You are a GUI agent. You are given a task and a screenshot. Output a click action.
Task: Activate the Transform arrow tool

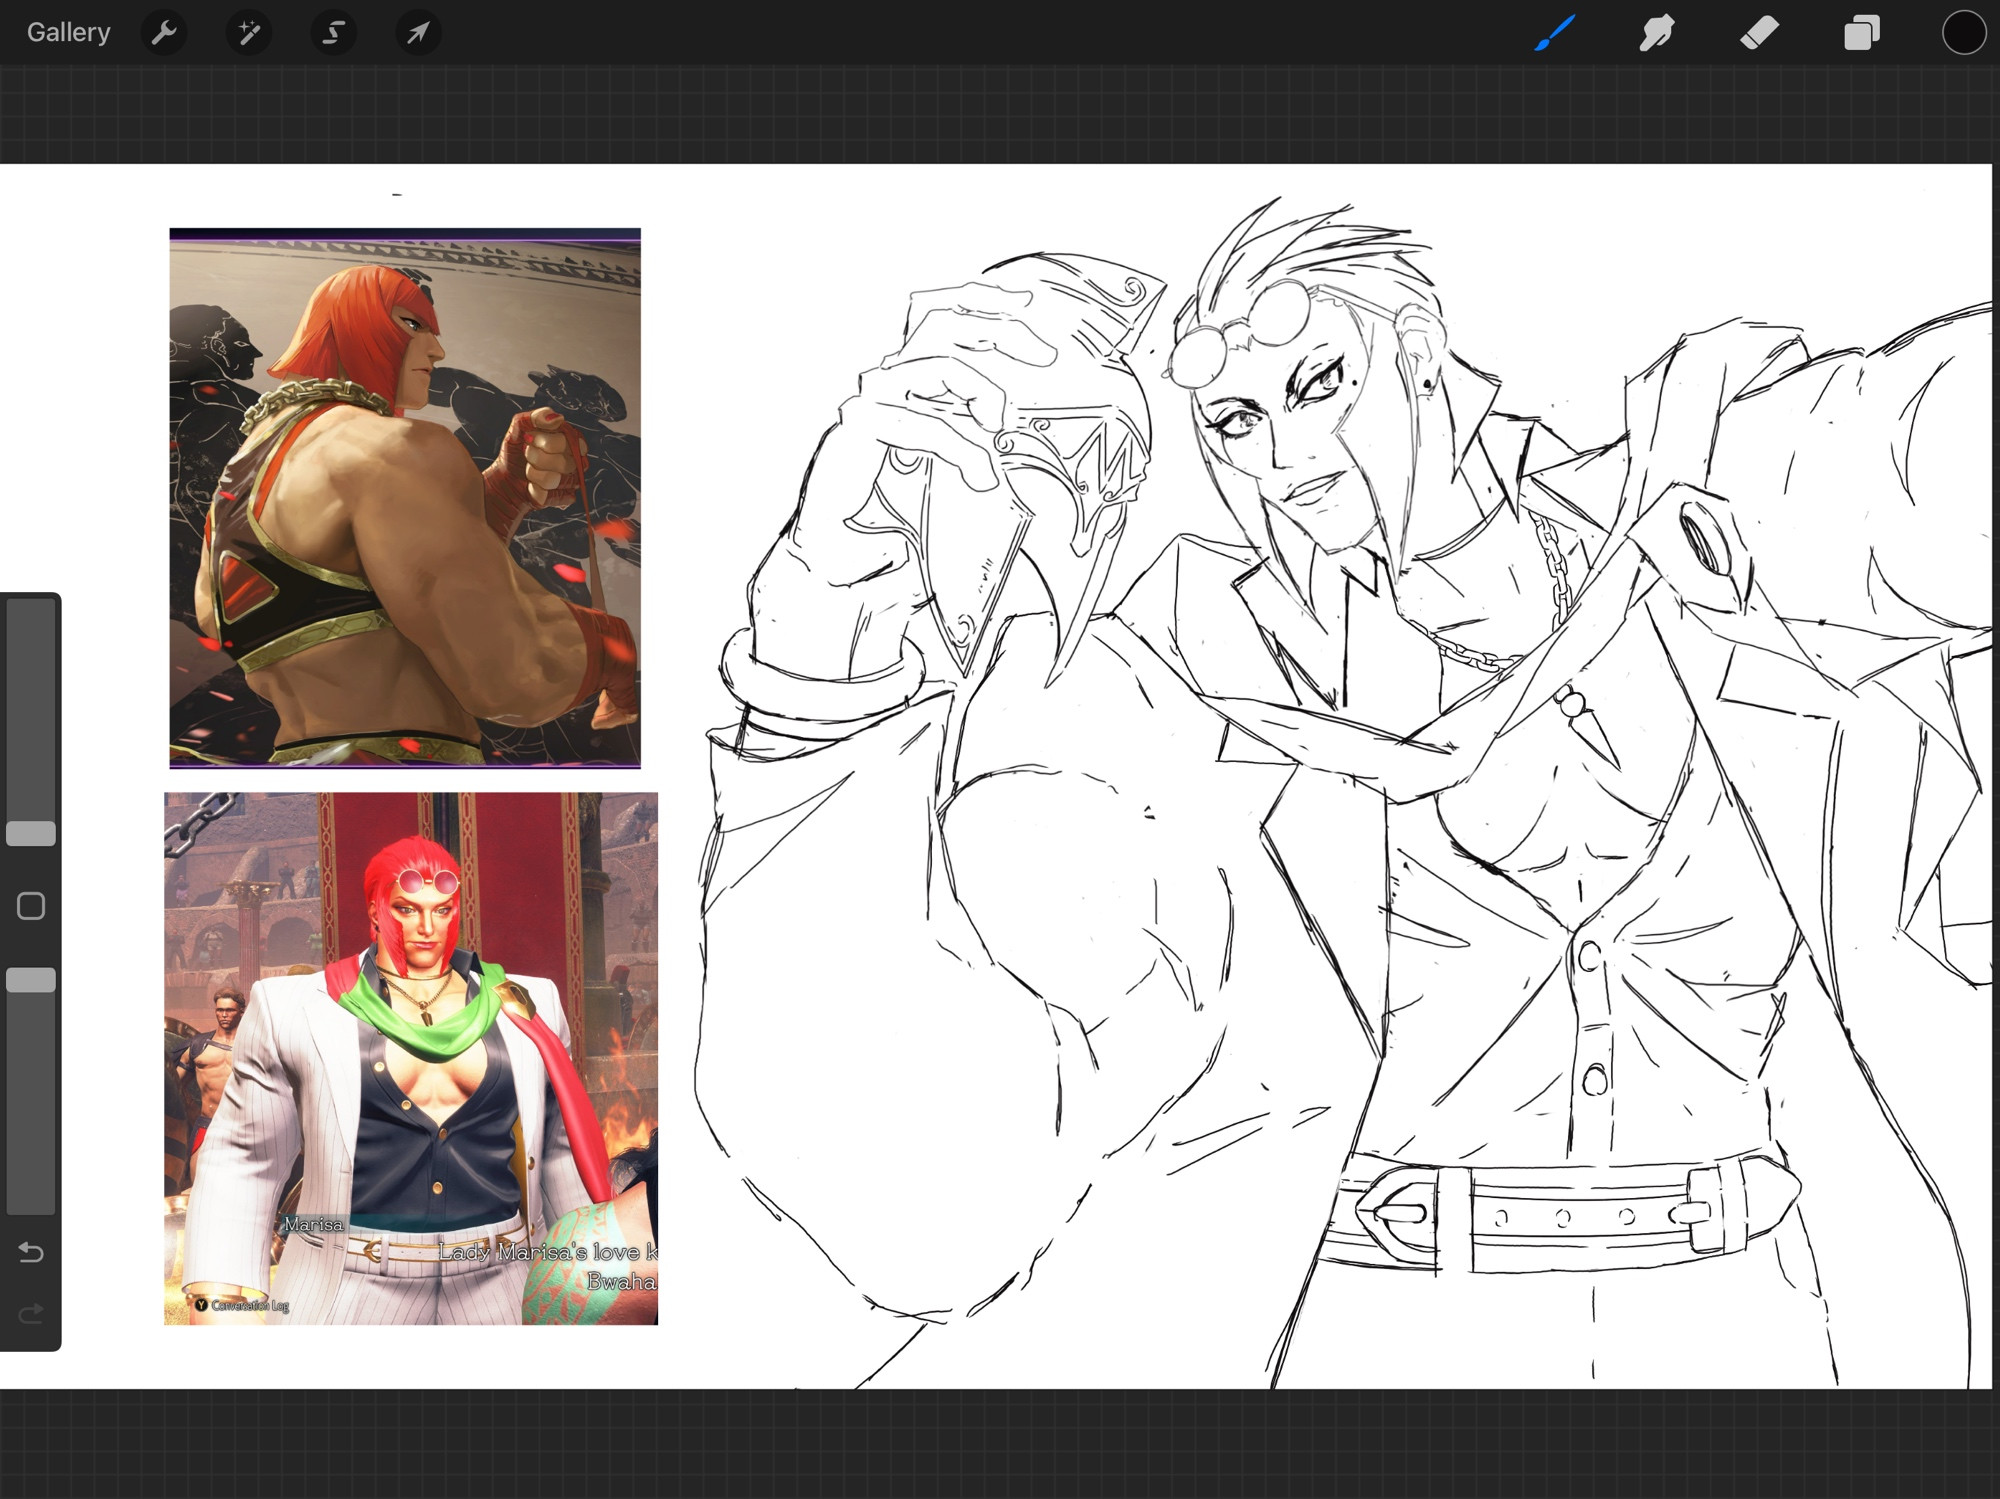418,32
